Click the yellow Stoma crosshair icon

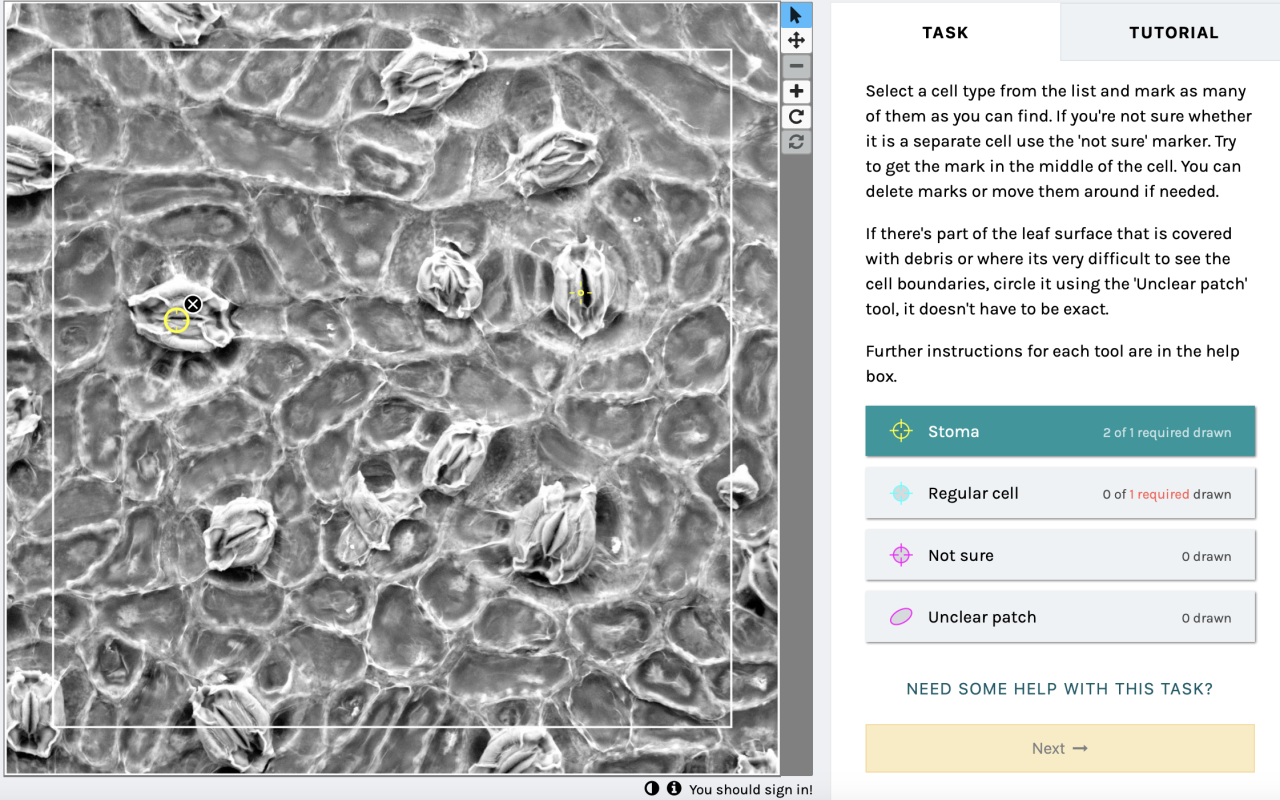pyautogui.click(x=901, y=431)
